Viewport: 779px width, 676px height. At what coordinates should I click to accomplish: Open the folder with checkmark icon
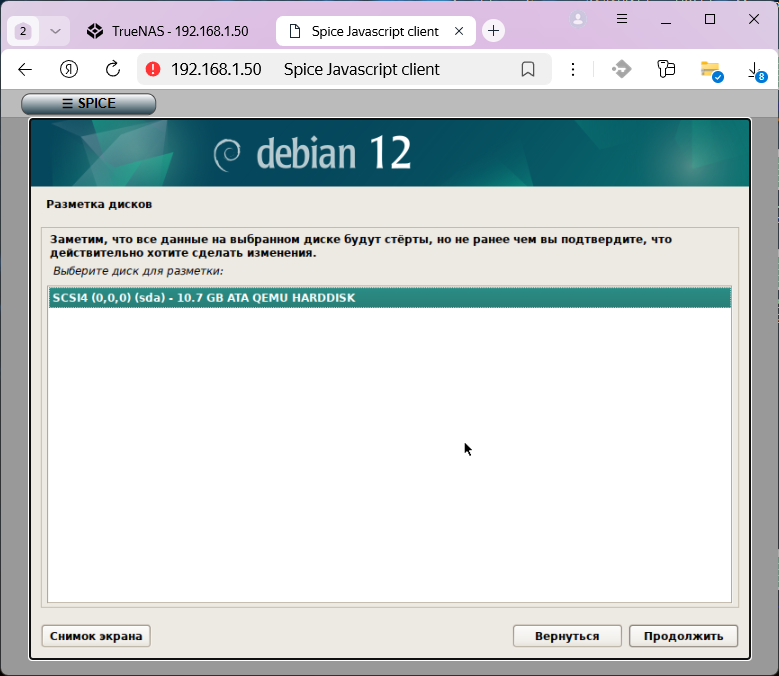point(711,71)
